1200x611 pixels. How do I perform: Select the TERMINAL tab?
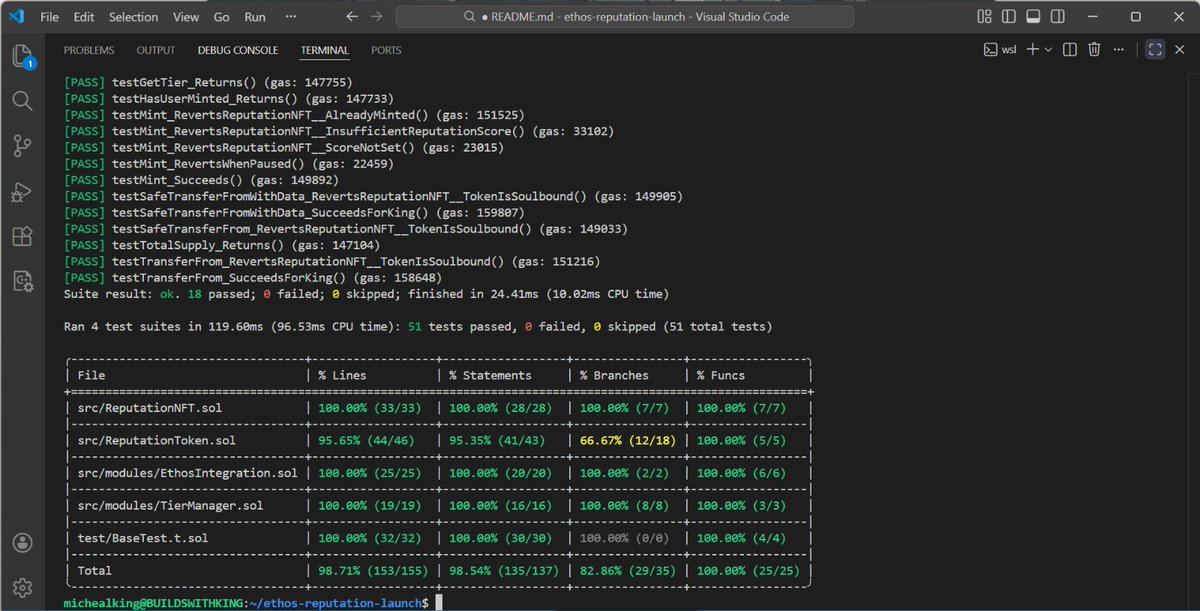(x=325, y=50)
